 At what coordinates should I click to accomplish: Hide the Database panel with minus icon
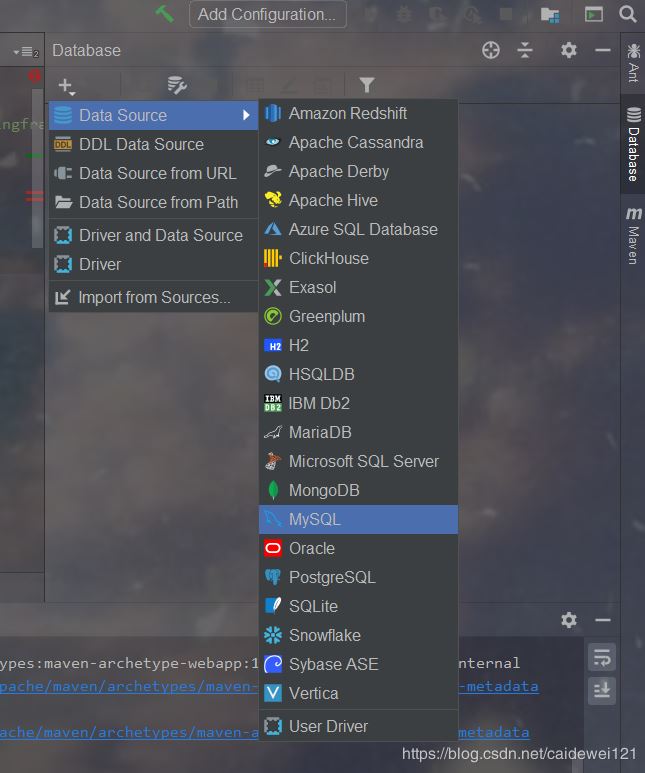pos(603,50)
